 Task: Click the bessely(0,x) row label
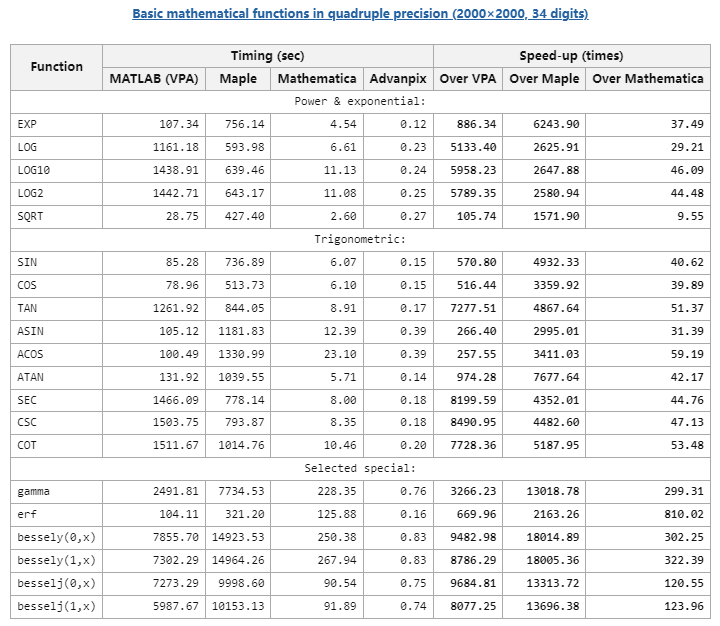(56, 537)
